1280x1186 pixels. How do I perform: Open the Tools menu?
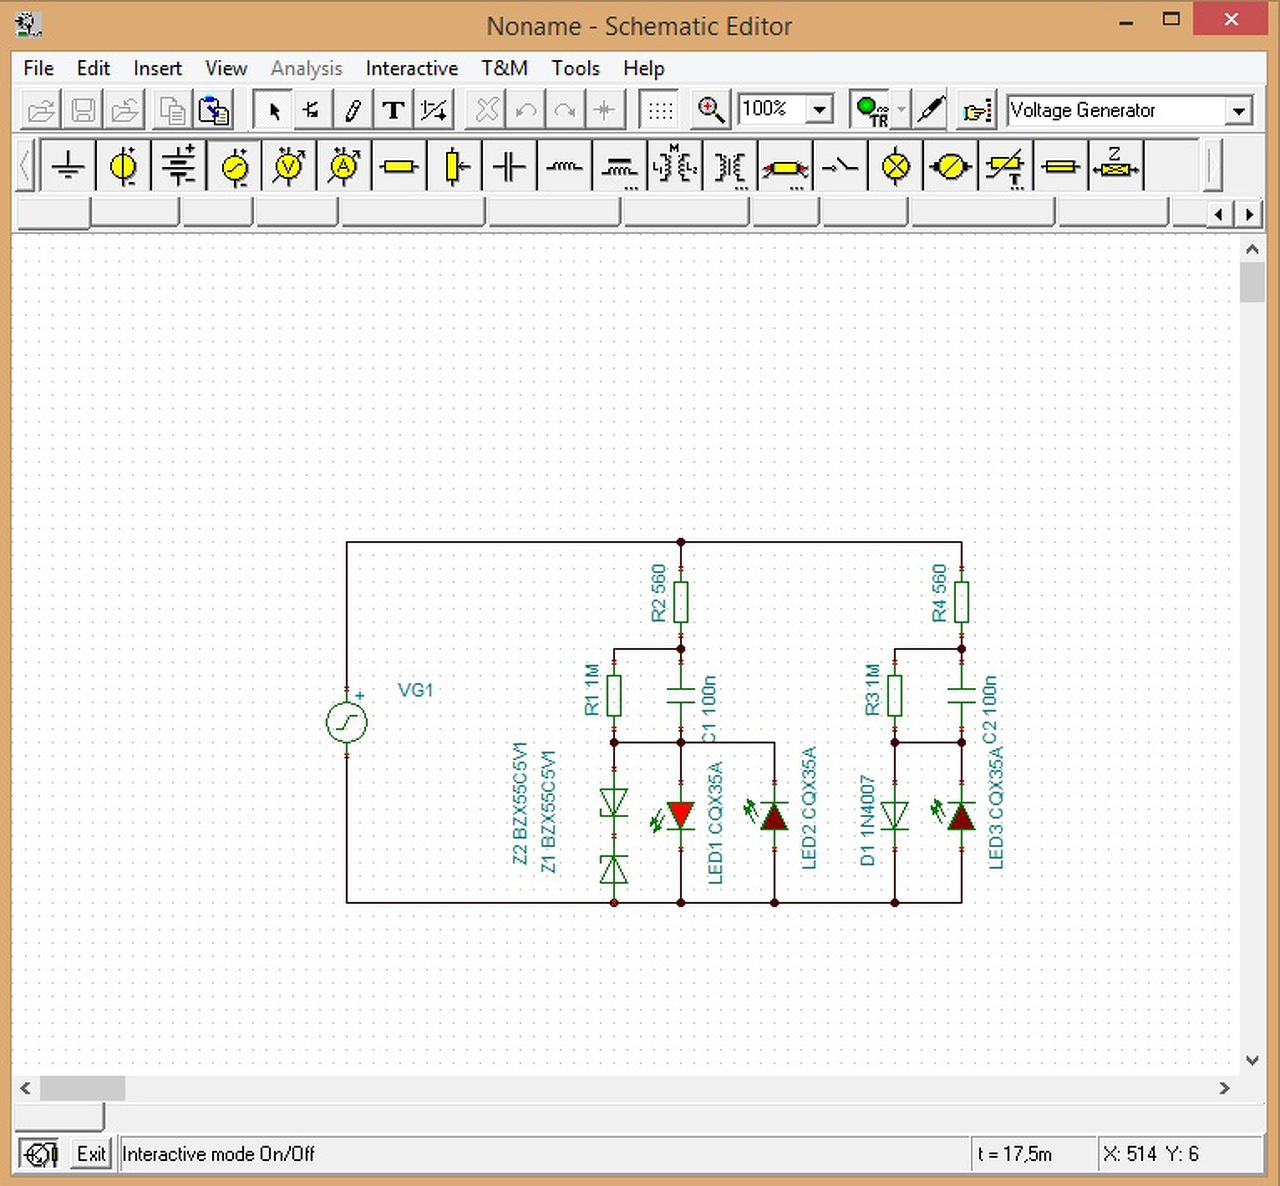pos(576,68)
